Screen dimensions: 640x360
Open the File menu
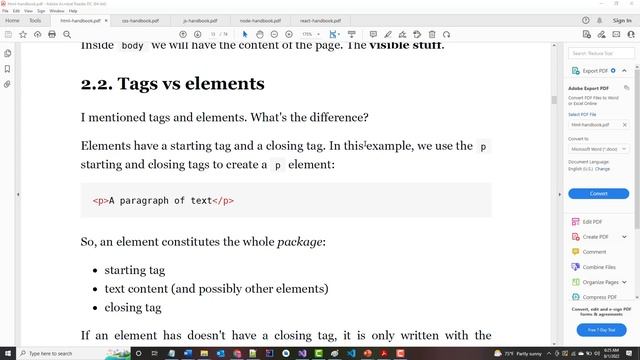(x=5, y=11)
